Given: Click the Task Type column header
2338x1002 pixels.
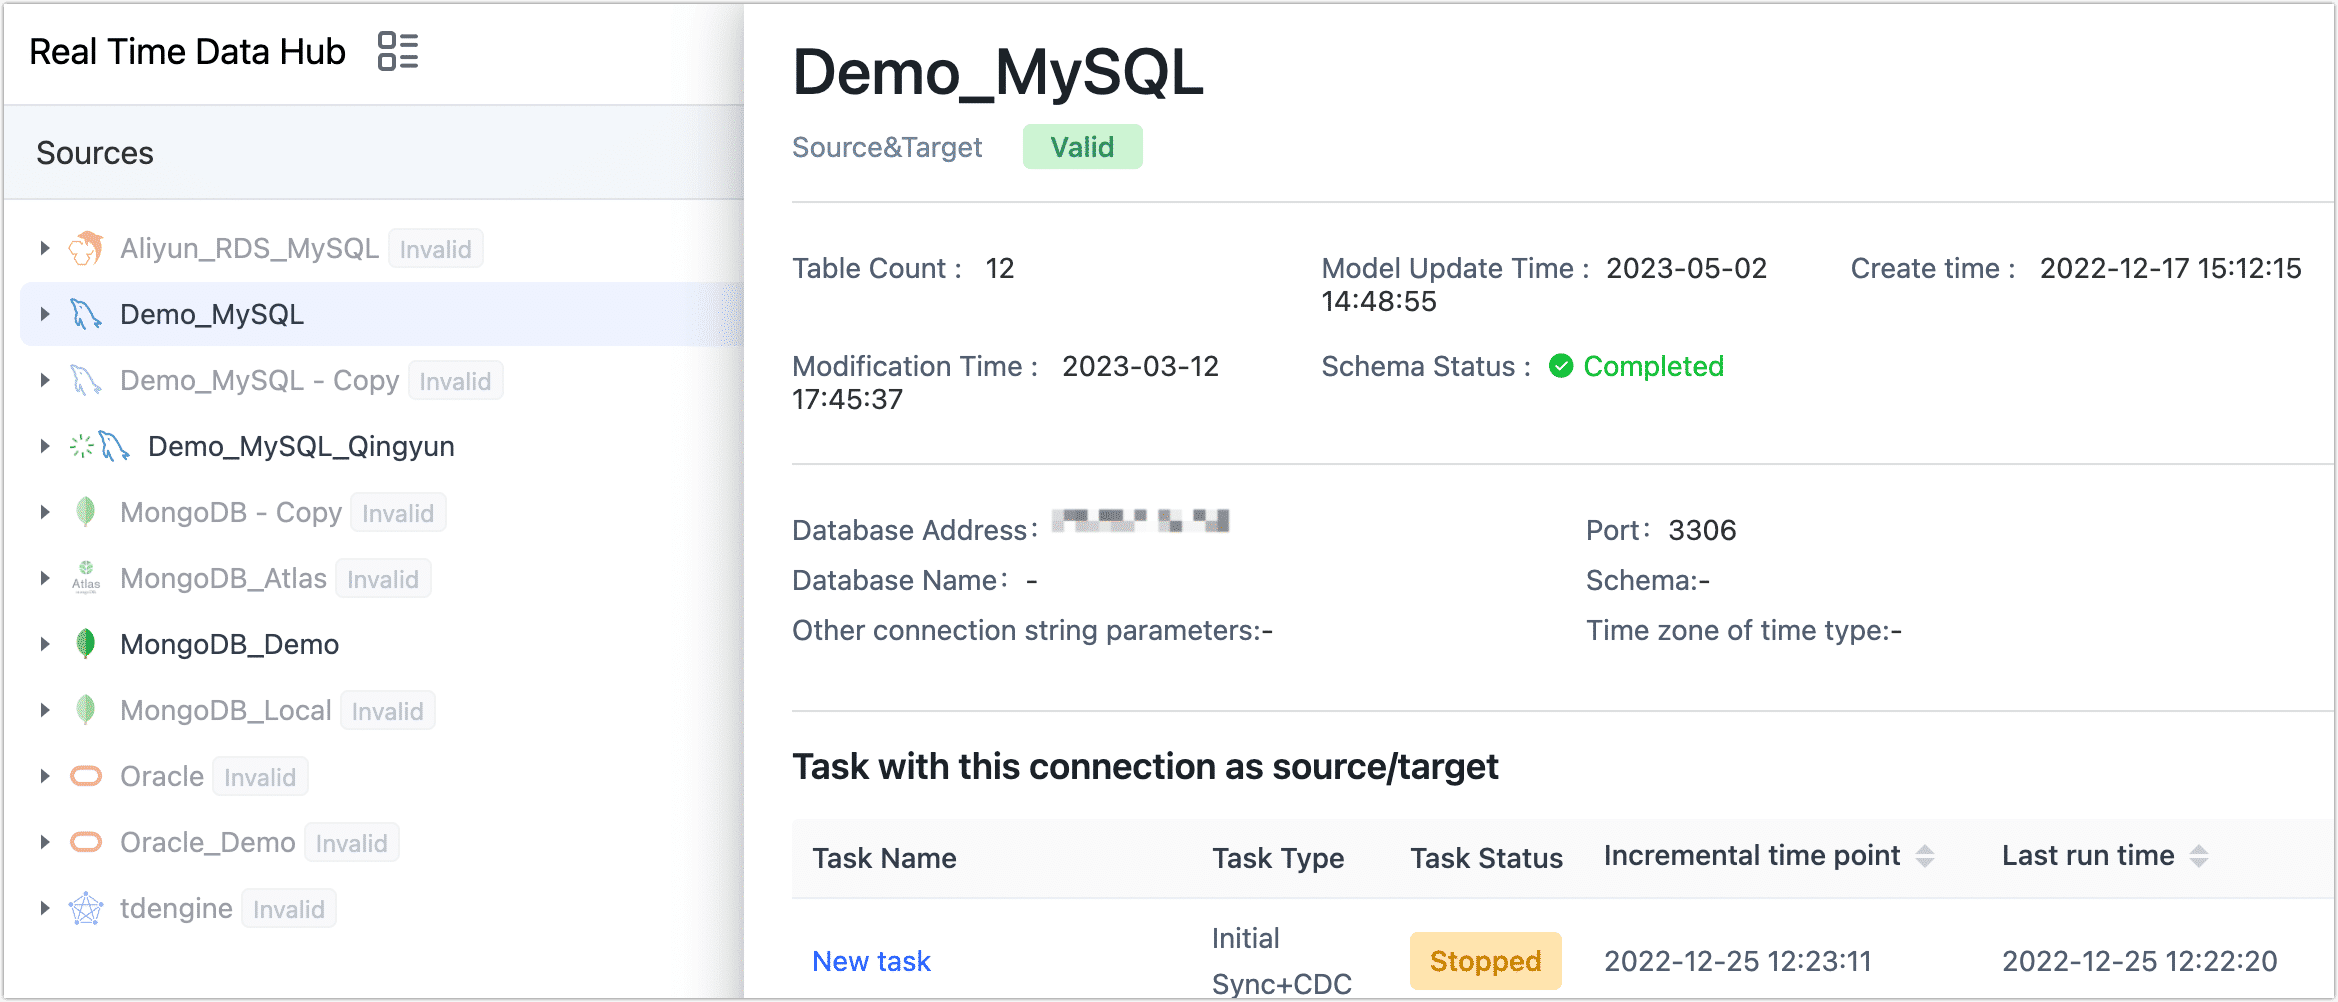Looking at the screenshot, I should click(x=1278, y=858).
